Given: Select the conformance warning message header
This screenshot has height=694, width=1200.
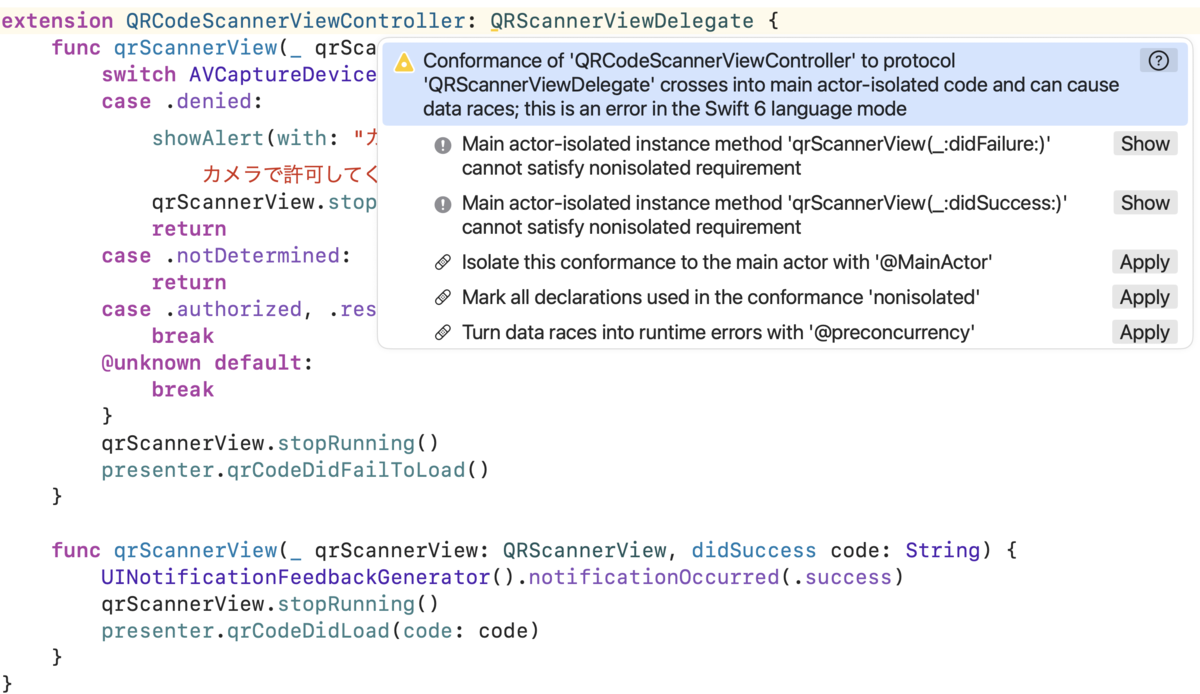Looking at the screenshot, I should pyautogui.click(x=786, y=85).
